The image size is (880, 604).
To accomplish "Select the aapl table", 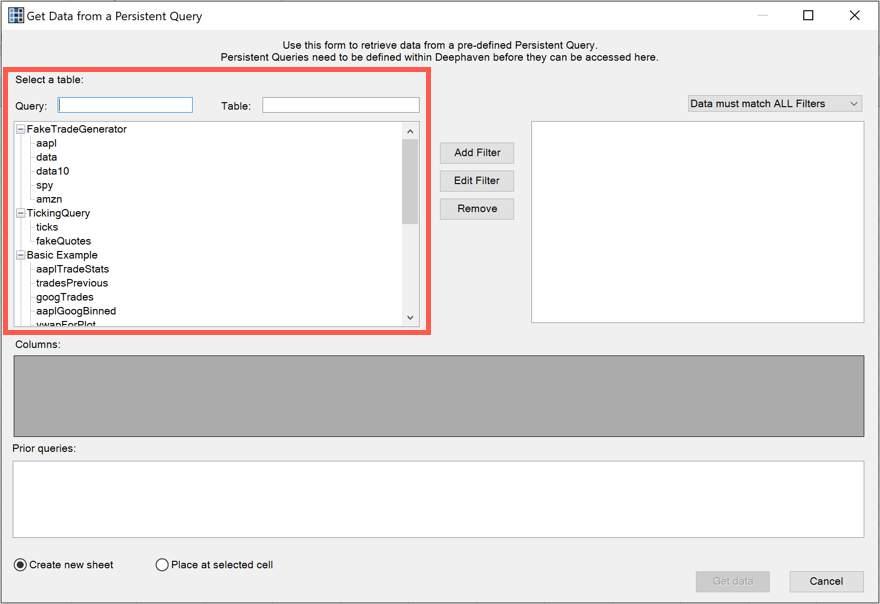I will [x=46, y=143].
